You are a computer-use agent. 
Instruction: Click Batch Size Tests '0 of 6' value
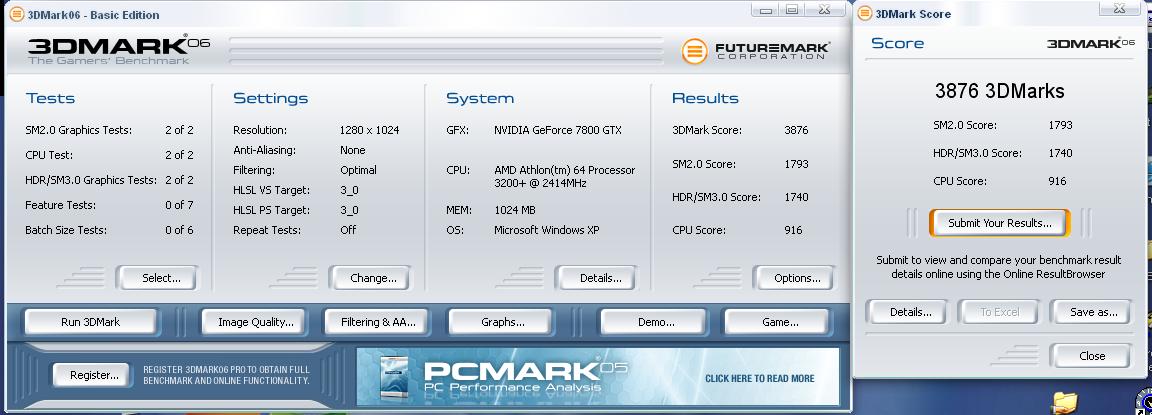pyautogui.click(x=179, y=230)
